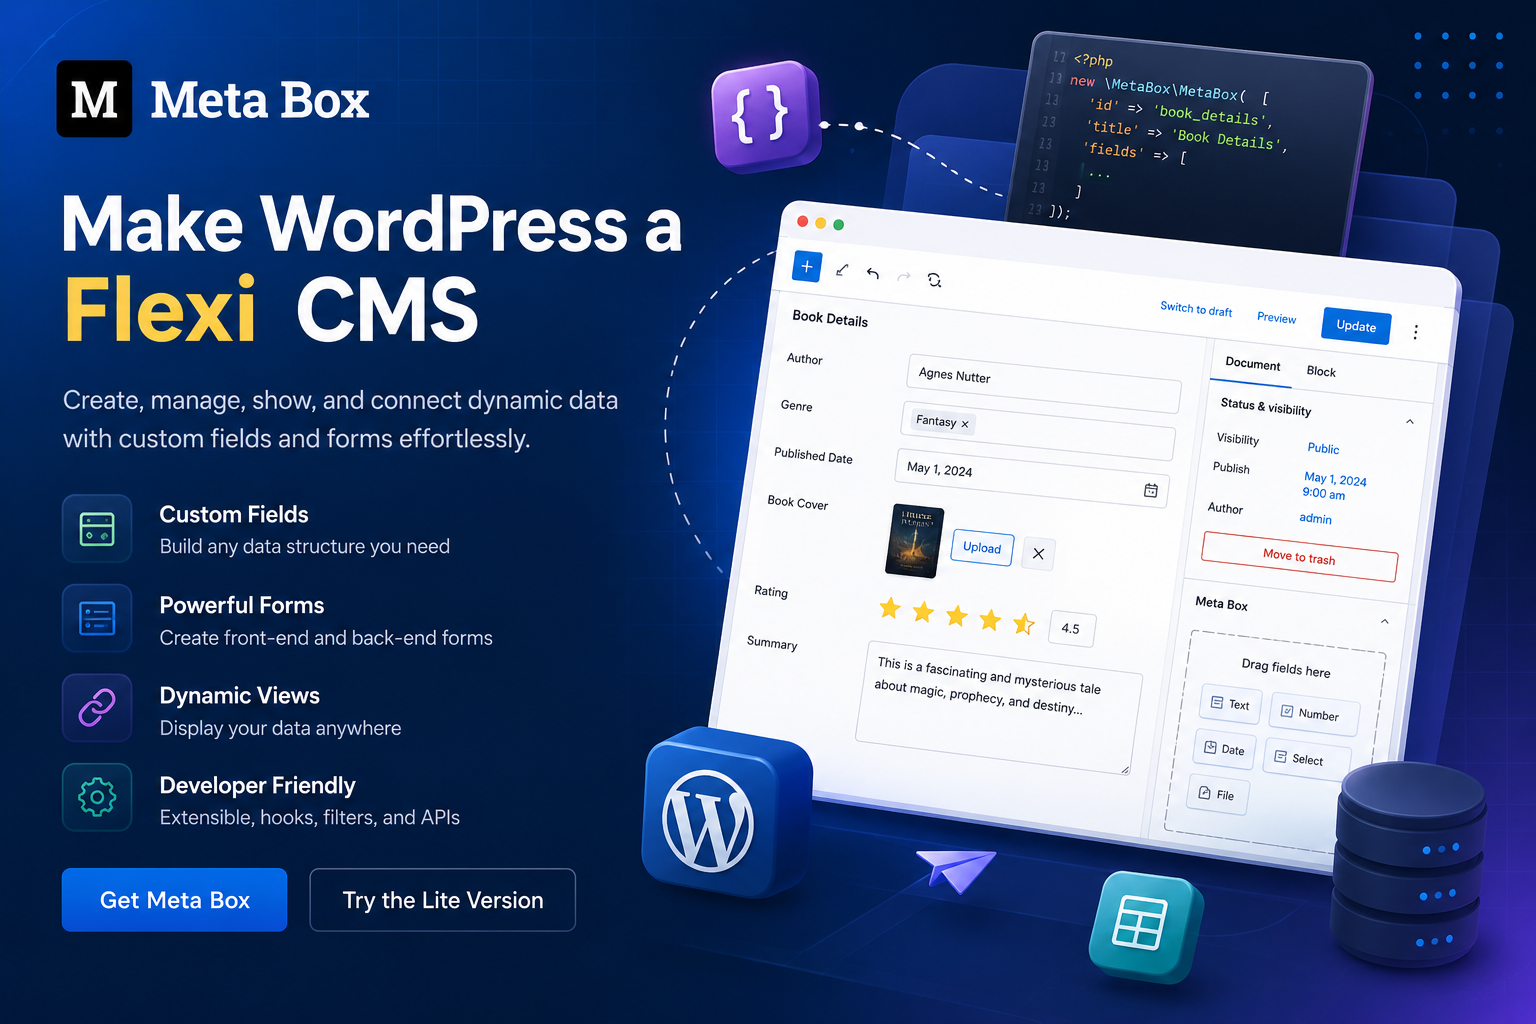1536x1024 pixels.
Task: Click the Developer Friendly gear icon
Action: point(97,797)
